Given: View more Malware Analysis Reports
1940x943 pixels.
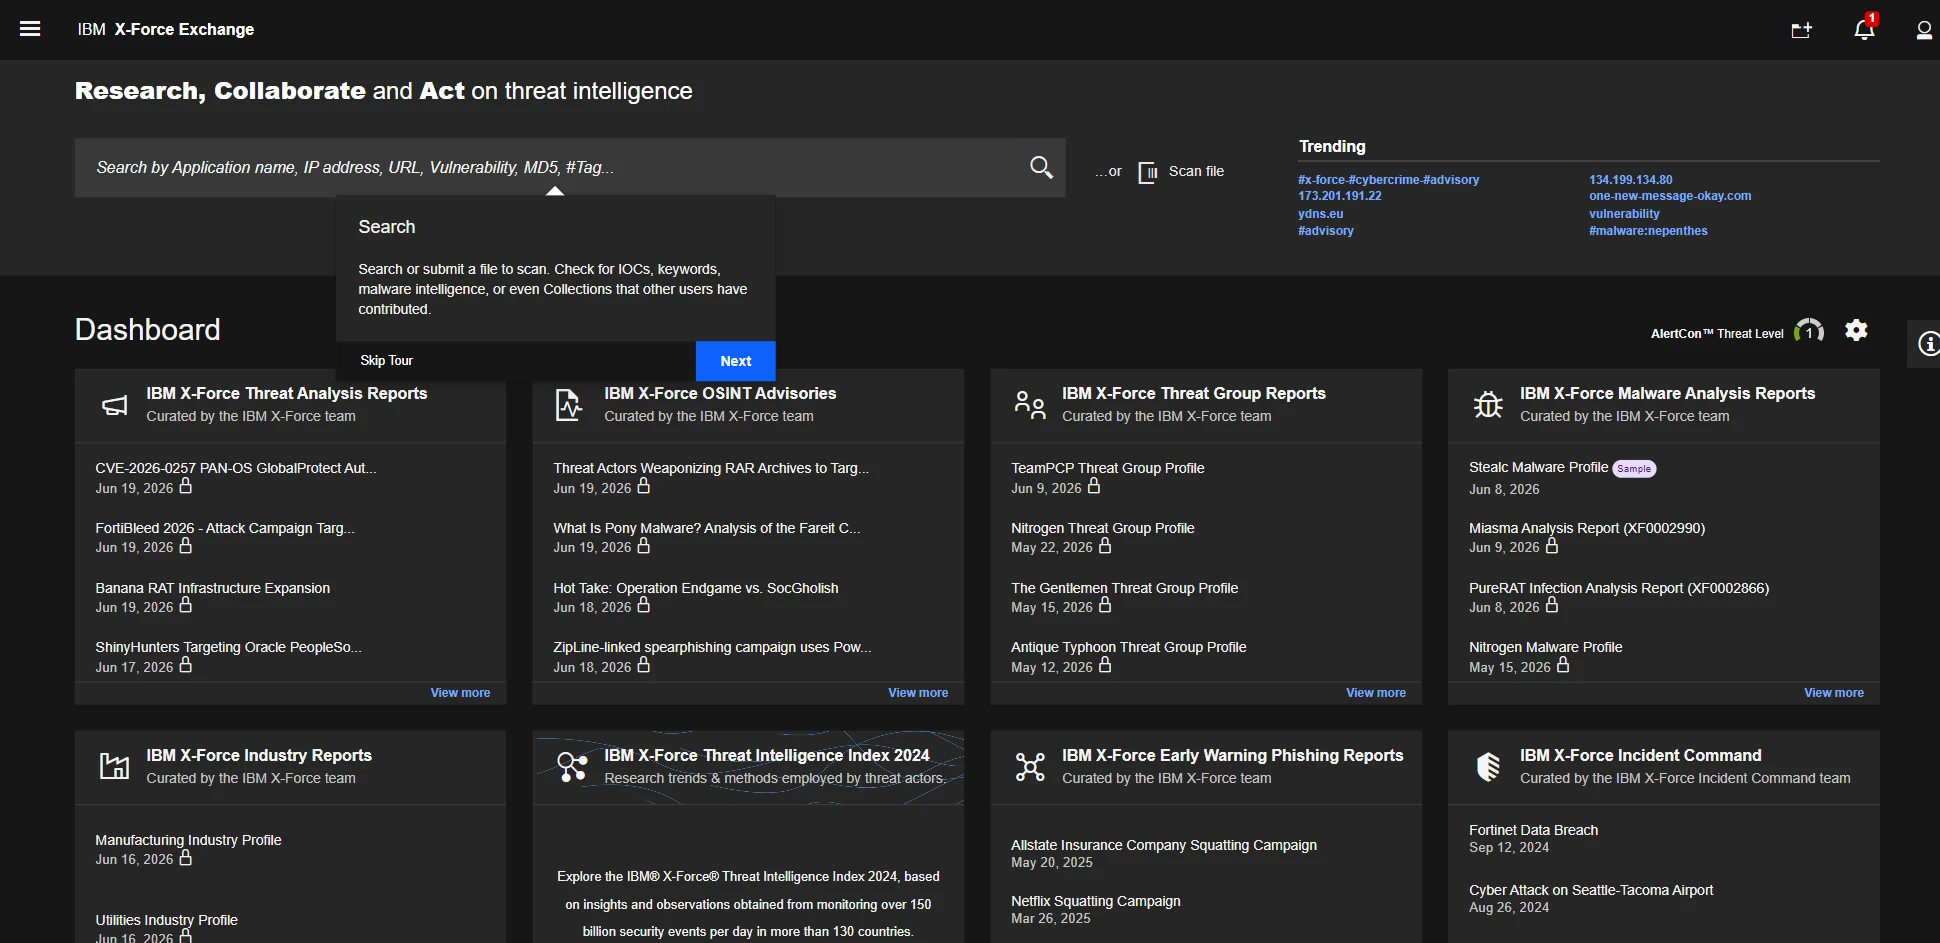Looking at the screenshot, I should (1834, 693).
